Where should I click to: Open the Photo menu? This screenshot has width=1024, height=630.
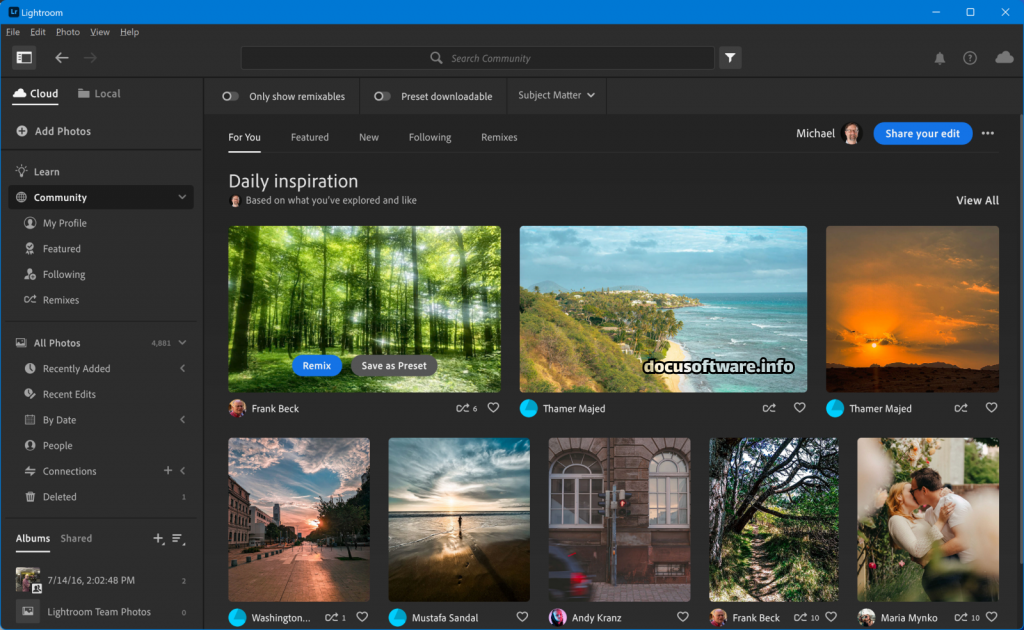(67, 32)
